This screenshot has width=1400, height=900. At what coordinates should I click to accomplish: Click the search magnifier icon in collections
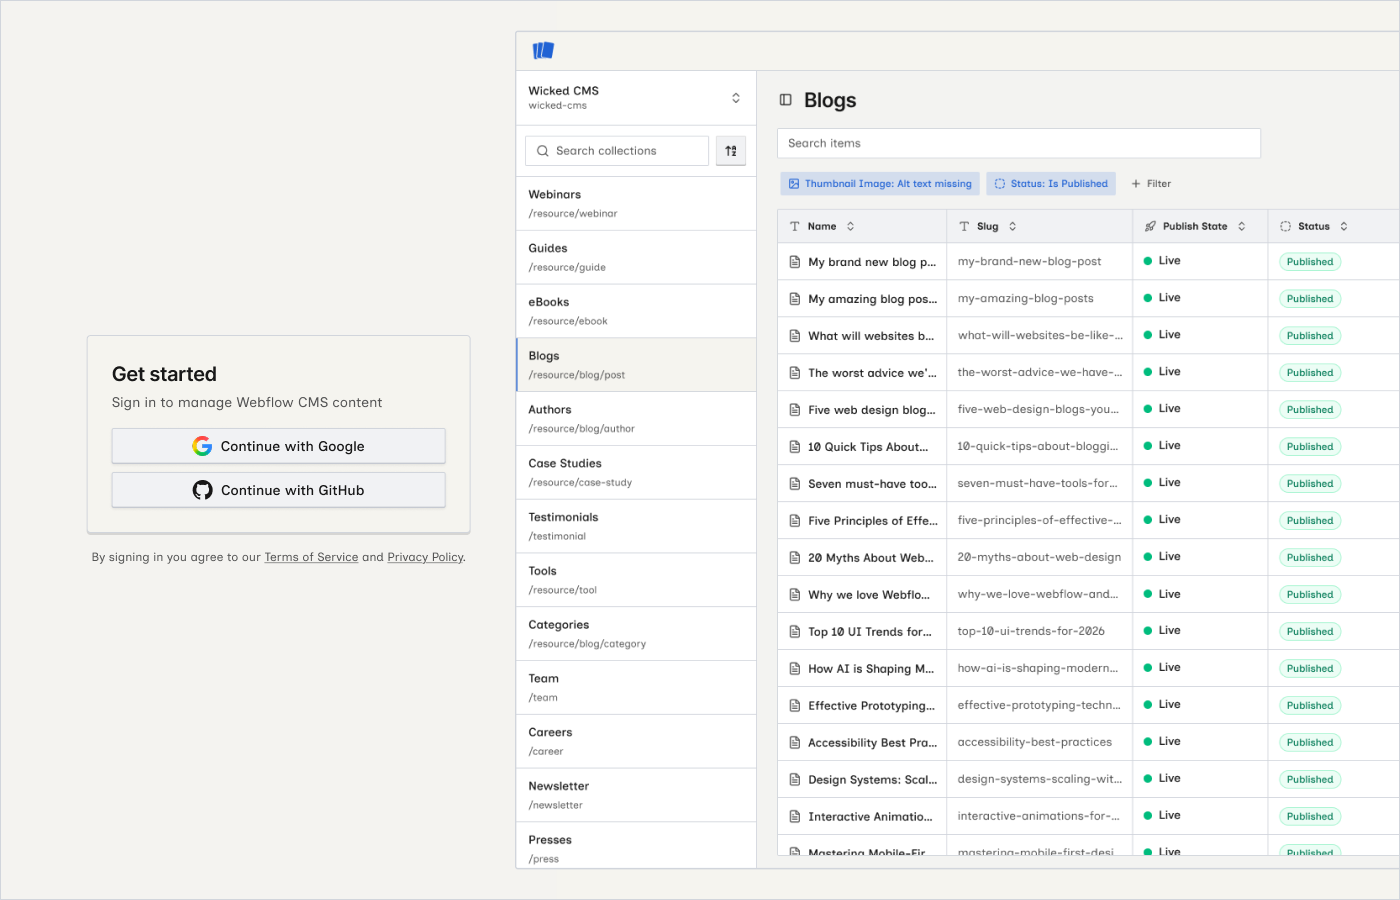coord(543,151)
